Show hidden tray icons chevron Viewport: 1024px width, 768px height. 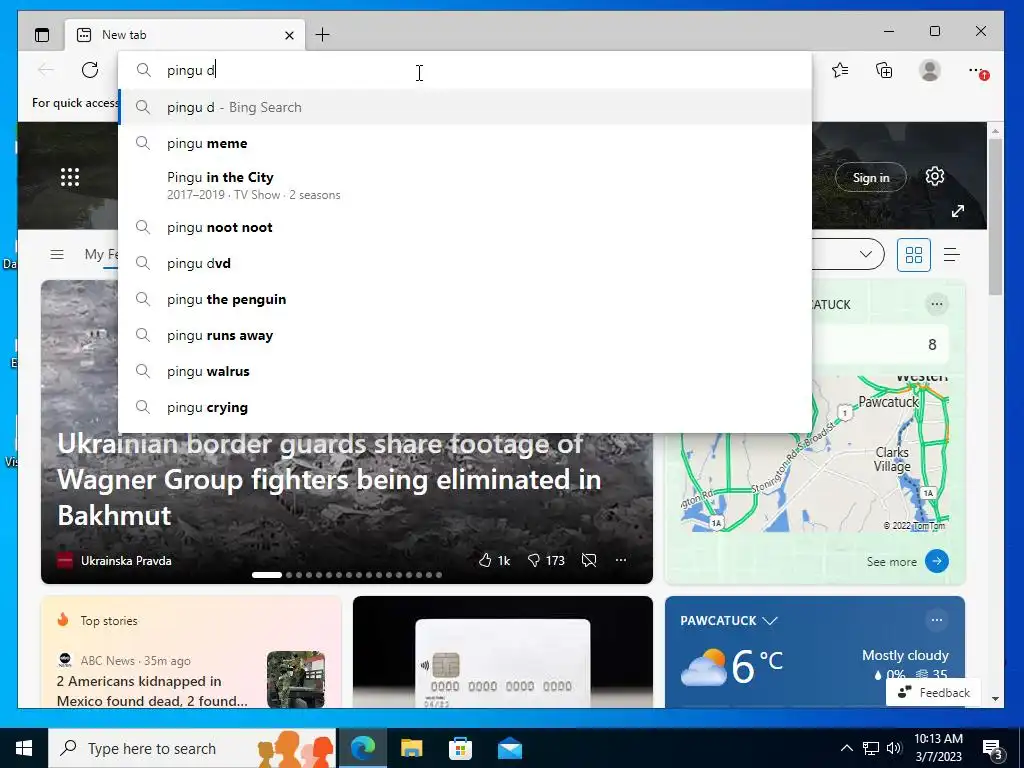846,748
